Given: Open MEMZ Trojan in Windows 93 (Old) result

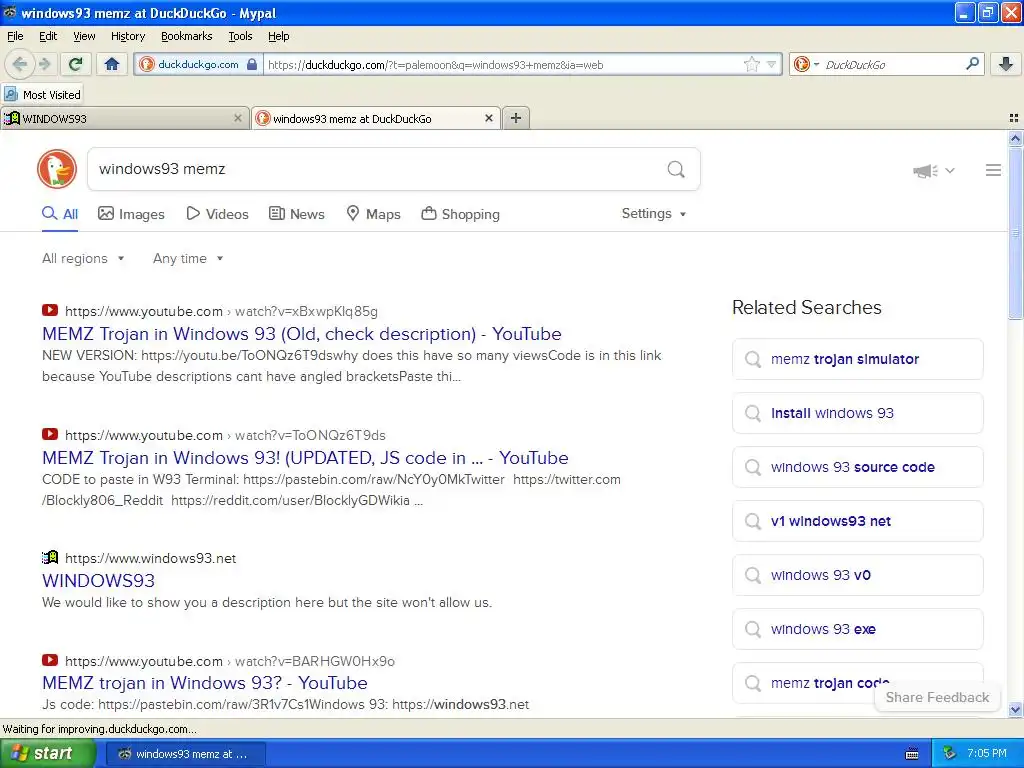Looking at the screenshot, I should (x=302, y=334).
